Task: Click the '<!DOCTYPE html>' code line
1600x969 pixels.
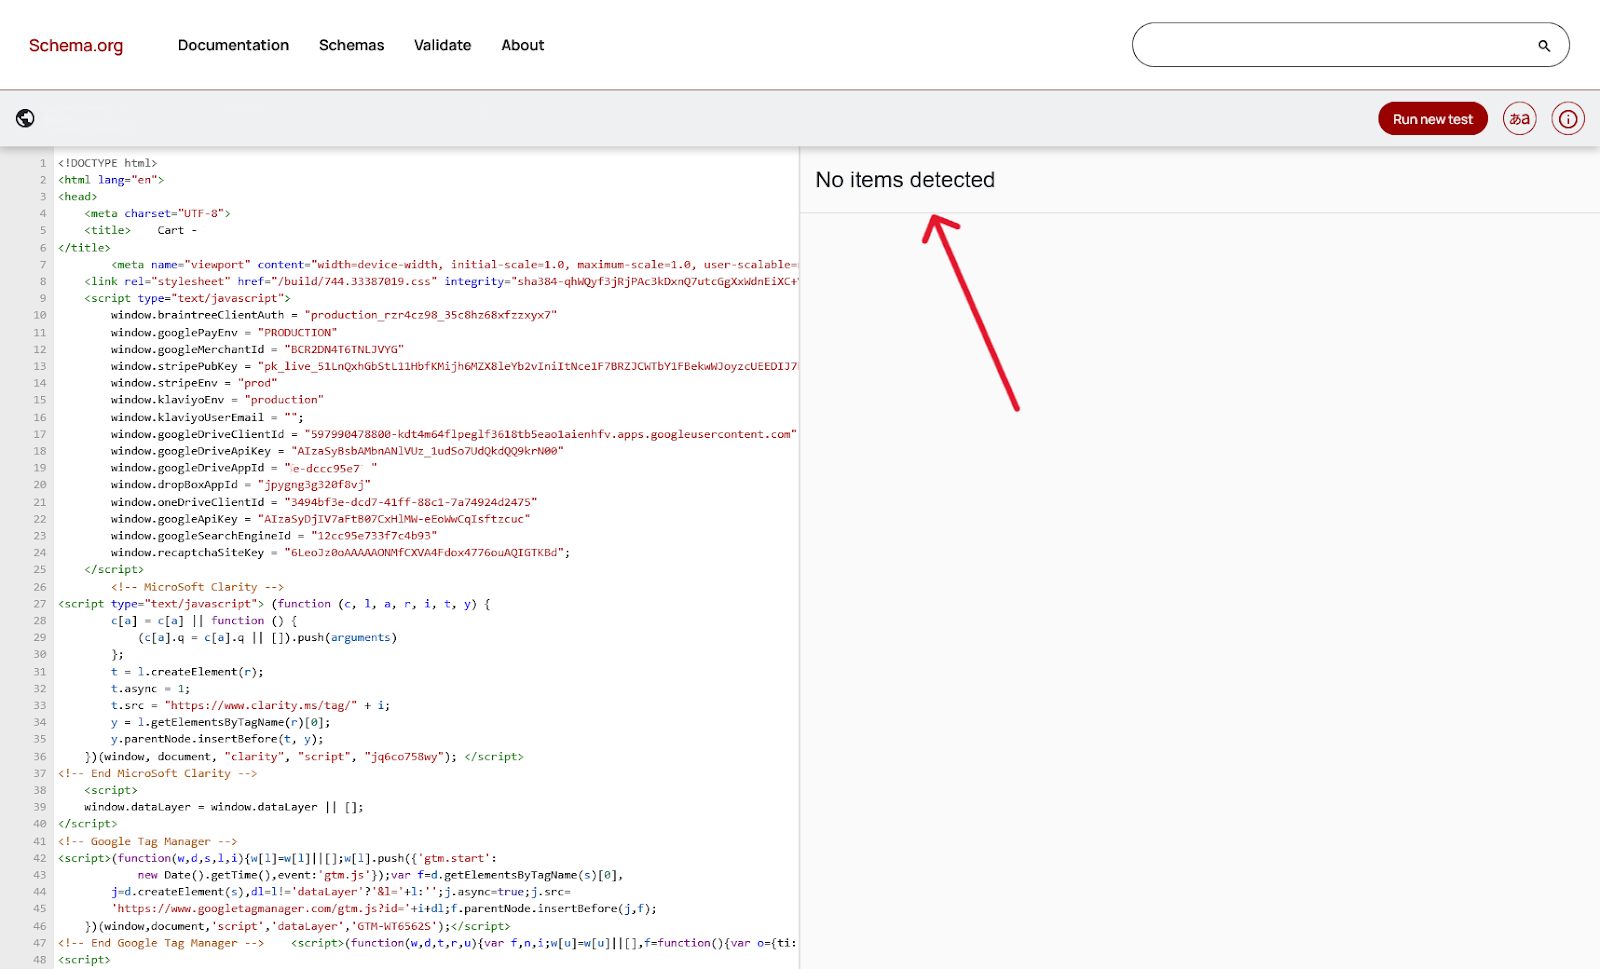Action: tap(108, 163)
